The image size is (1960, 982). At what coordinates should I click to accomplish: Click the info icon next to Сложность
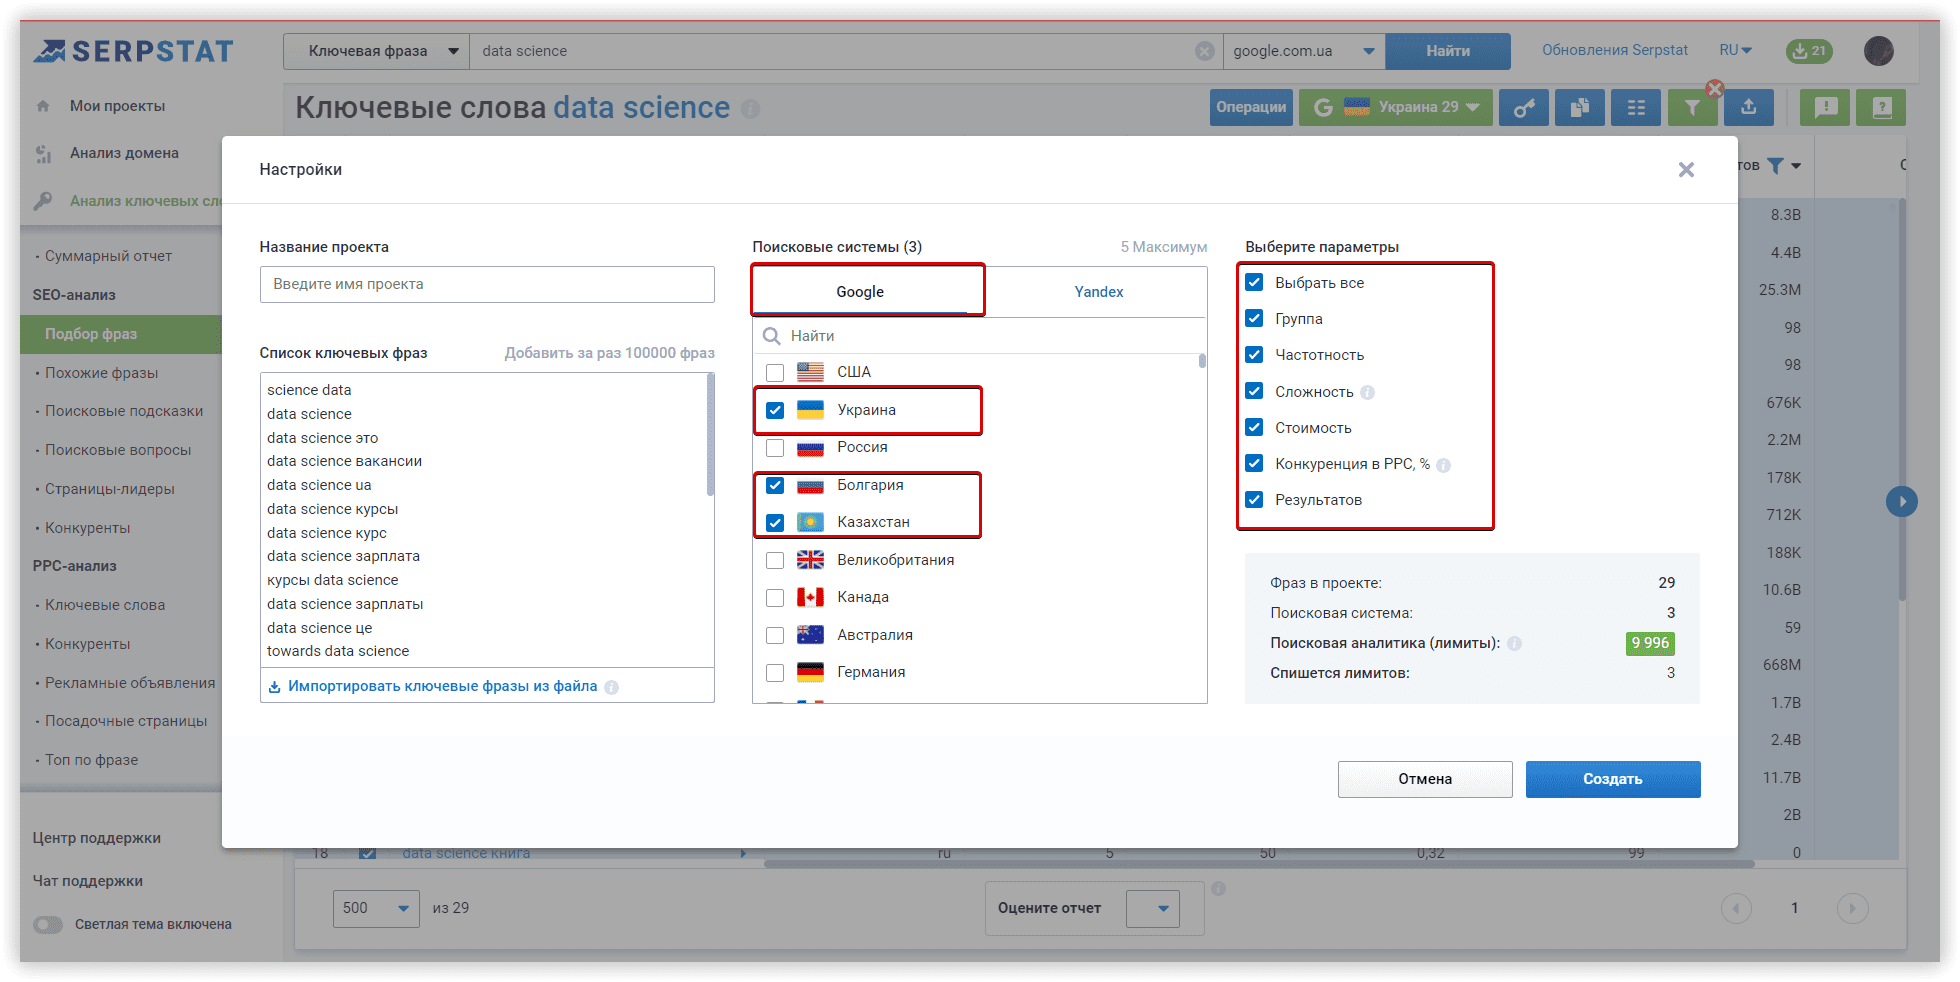(1367, 393)
